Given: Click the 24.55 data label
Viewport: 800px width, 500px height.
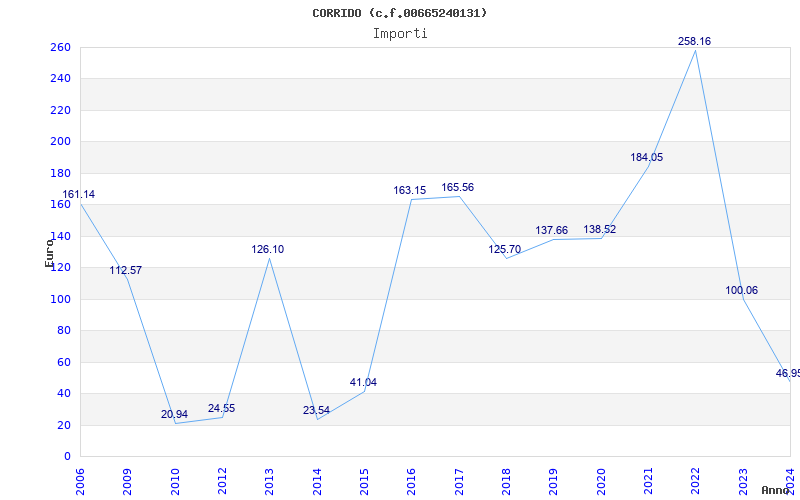Looking at the screenshot, I should point(221,408).
